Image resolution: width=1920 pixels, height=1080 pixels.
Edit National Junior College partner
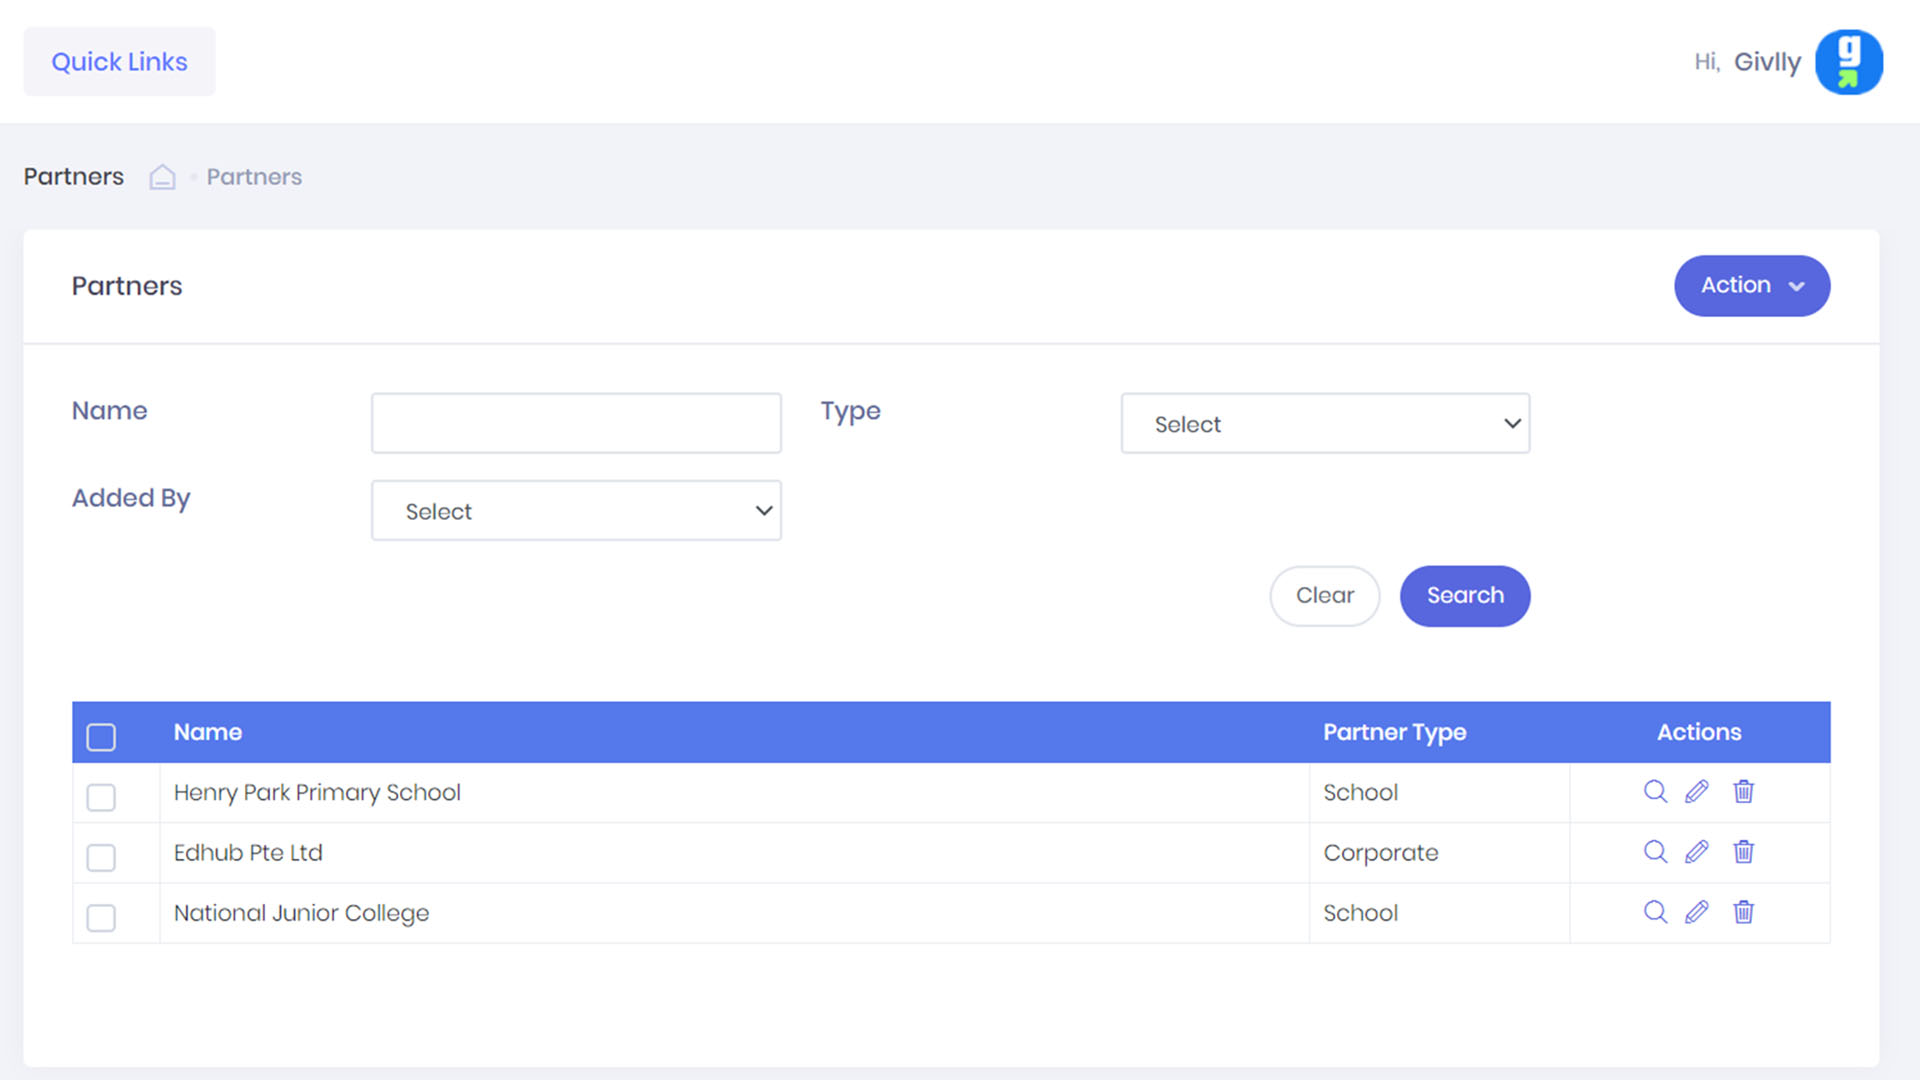1697,912
